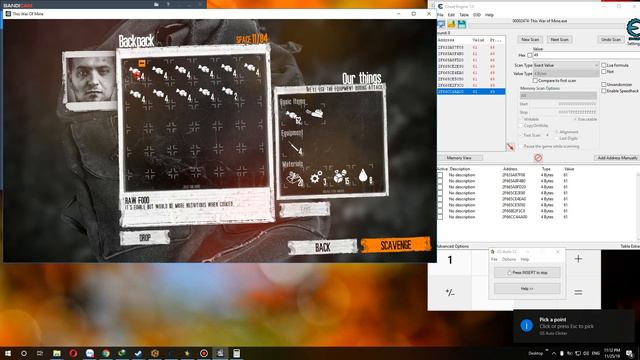The height and width of the screenshot is (360, 640).
Task: Open the Windows Start menu
Action: click(8, 353)
